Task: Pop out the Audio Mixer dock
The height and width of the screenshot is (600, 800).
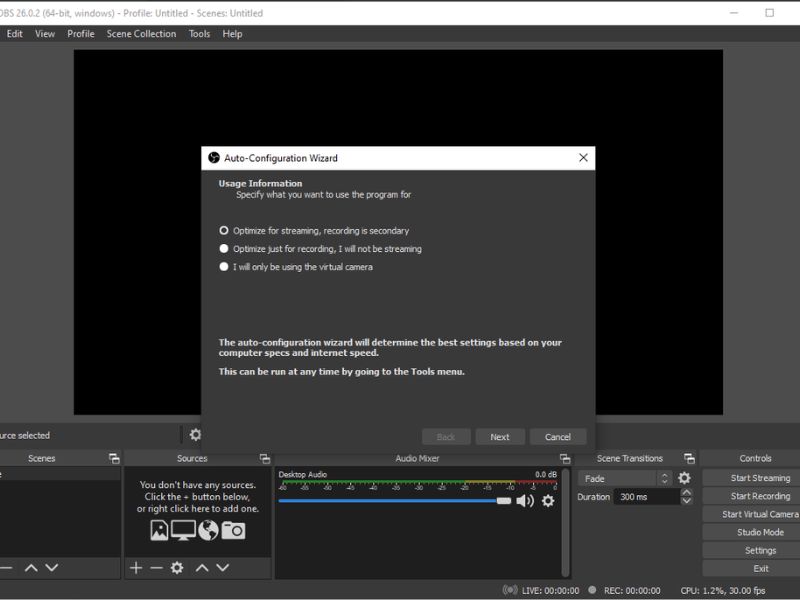Action: pyautogui.click(x=564, y=458)
